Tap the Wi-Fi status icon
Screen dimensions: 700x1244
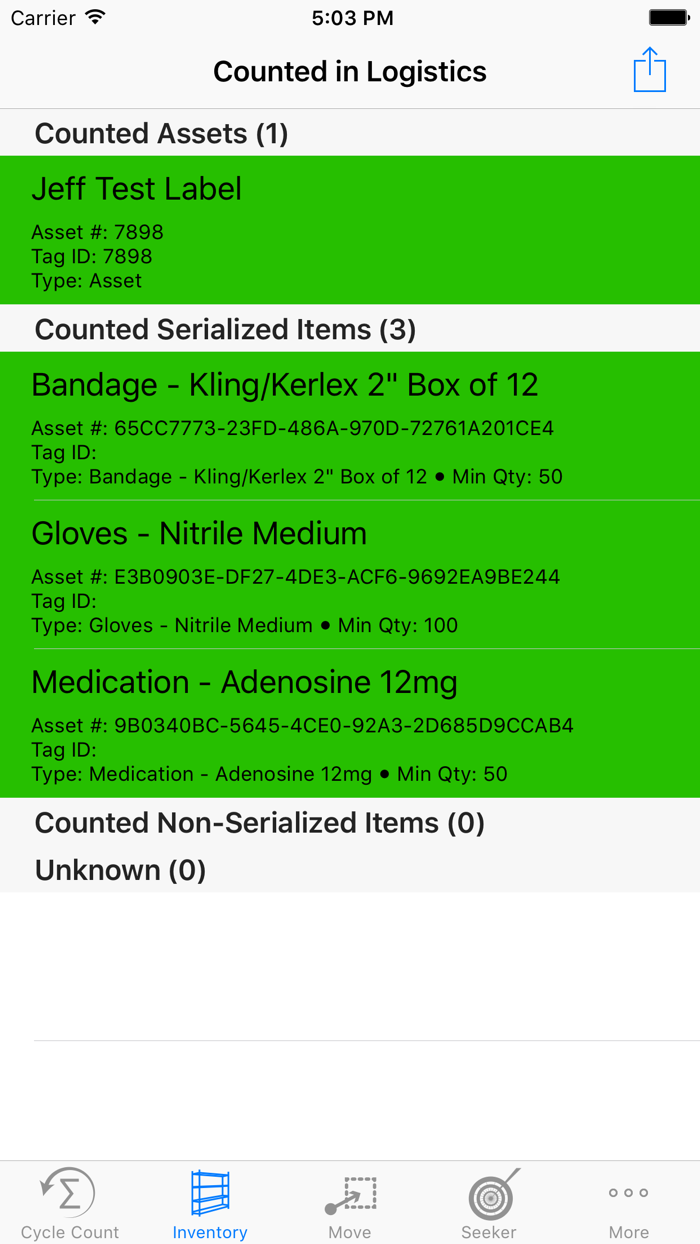coord(96,18)
